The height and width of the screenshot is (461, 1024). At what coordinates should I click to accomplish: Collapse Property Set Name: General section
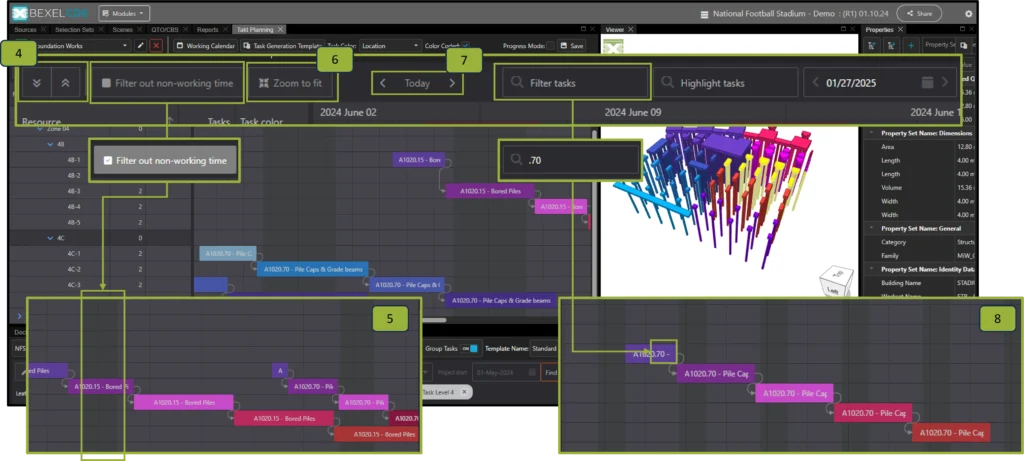click(871, 228)
